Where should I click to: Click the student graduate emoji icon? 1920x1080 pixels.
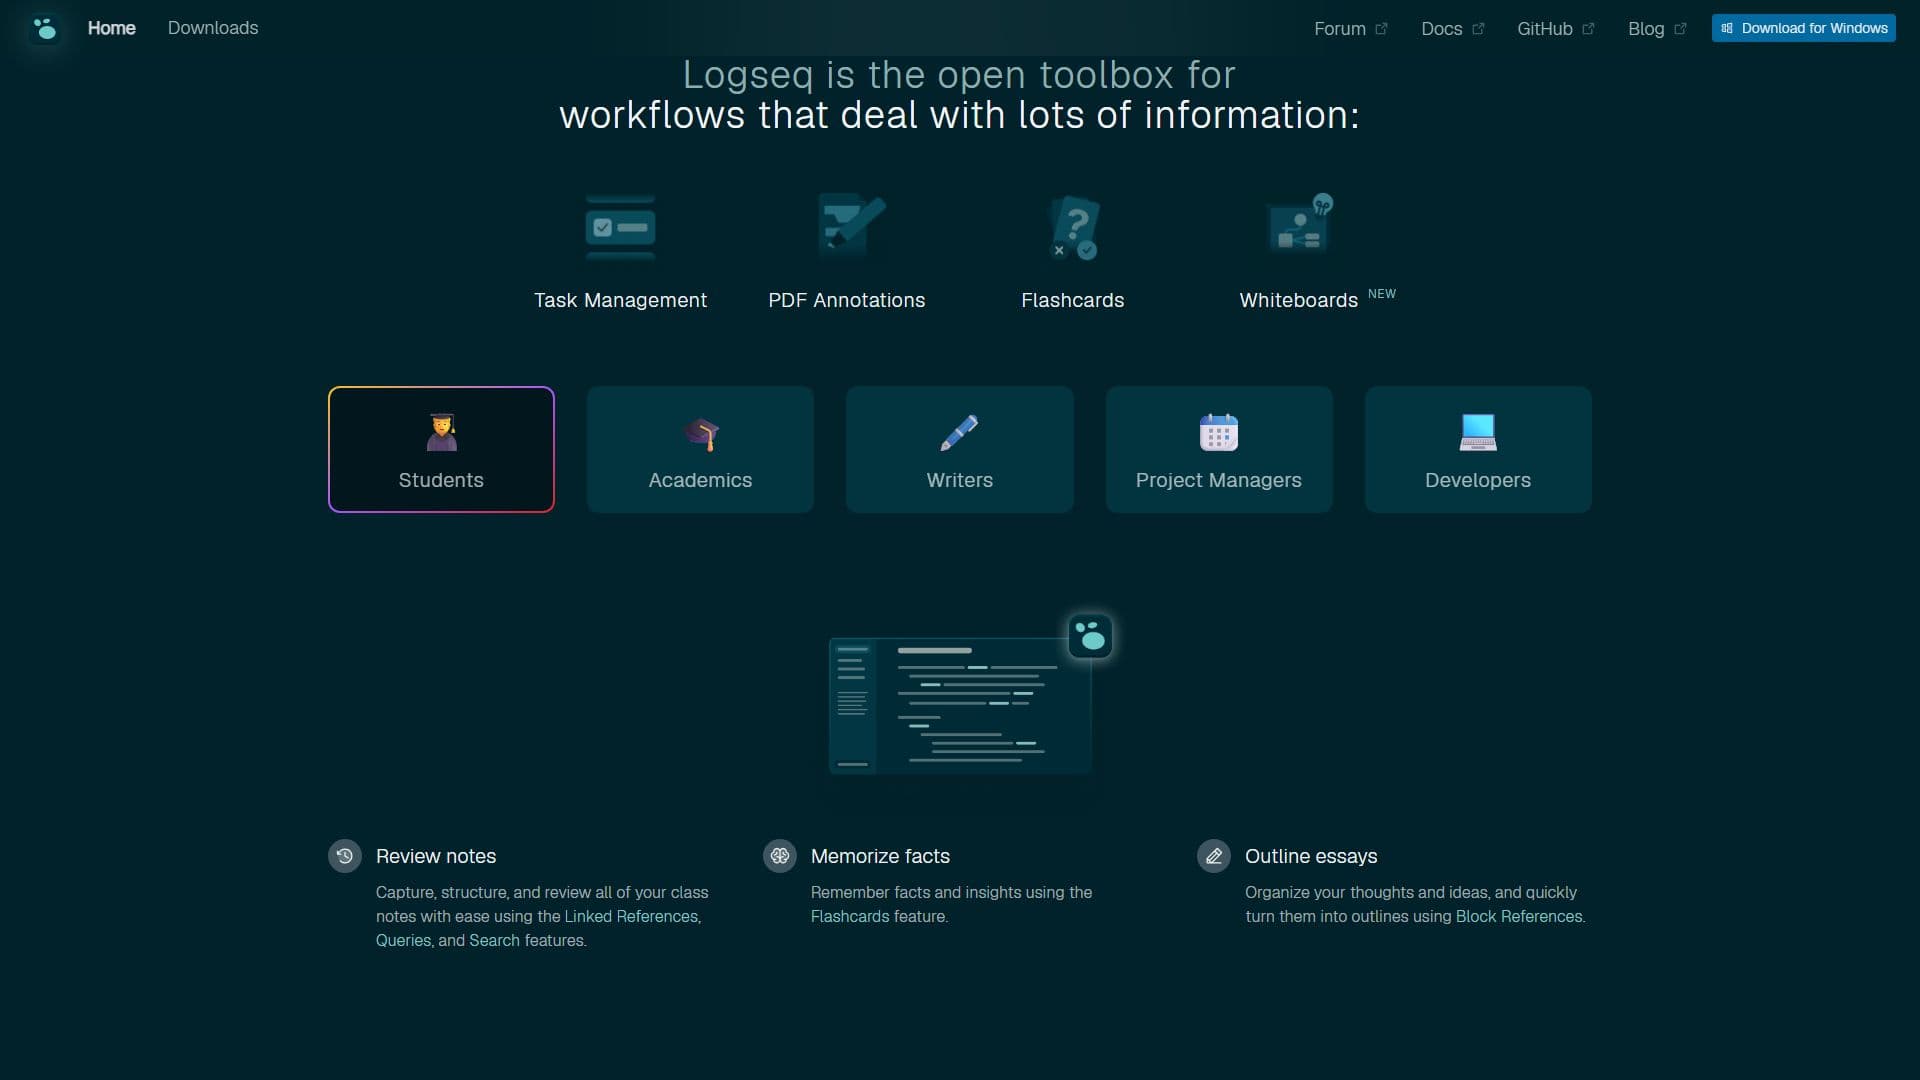coord(441,432)
